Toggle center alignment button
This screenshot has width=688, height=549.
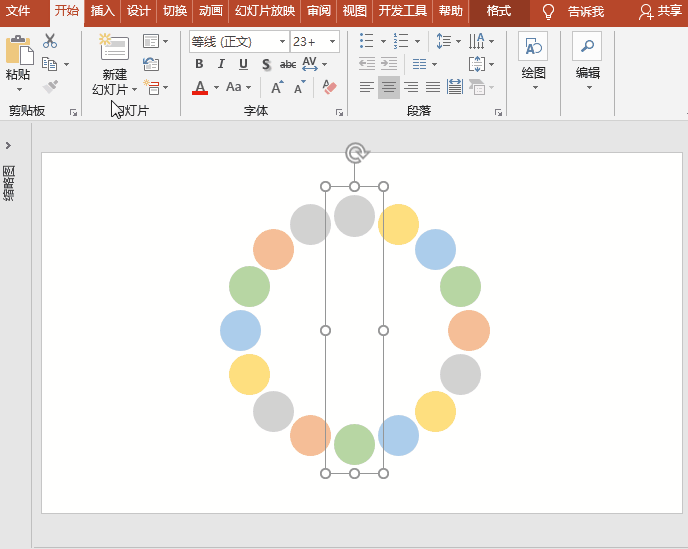click(x=389, y=87)
